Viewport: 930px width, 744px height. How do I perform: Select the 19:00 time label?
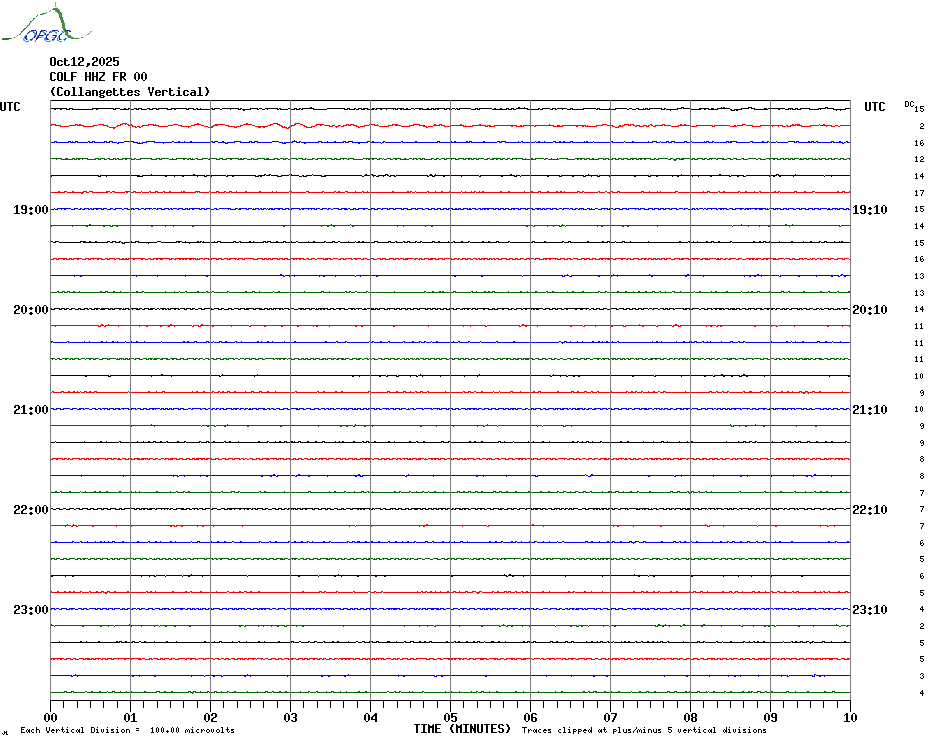(x=31, y=210)
